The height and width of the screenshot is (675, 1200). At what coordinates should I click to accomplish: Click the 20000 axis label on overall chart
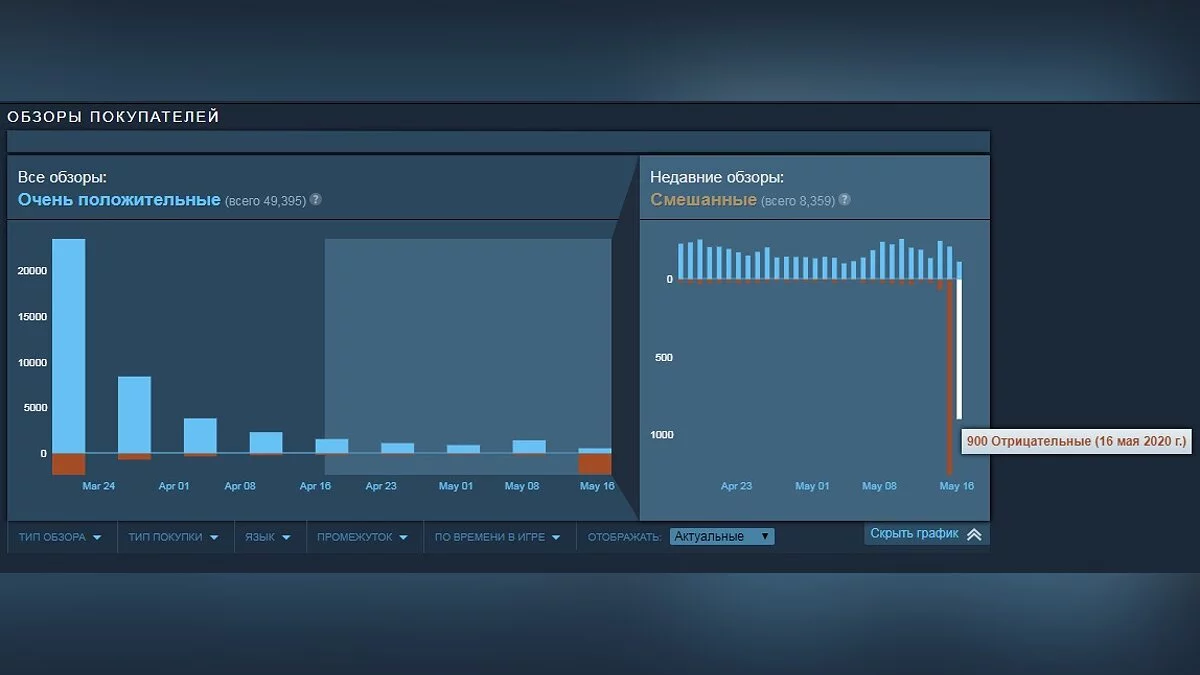[x=30, y=271]
